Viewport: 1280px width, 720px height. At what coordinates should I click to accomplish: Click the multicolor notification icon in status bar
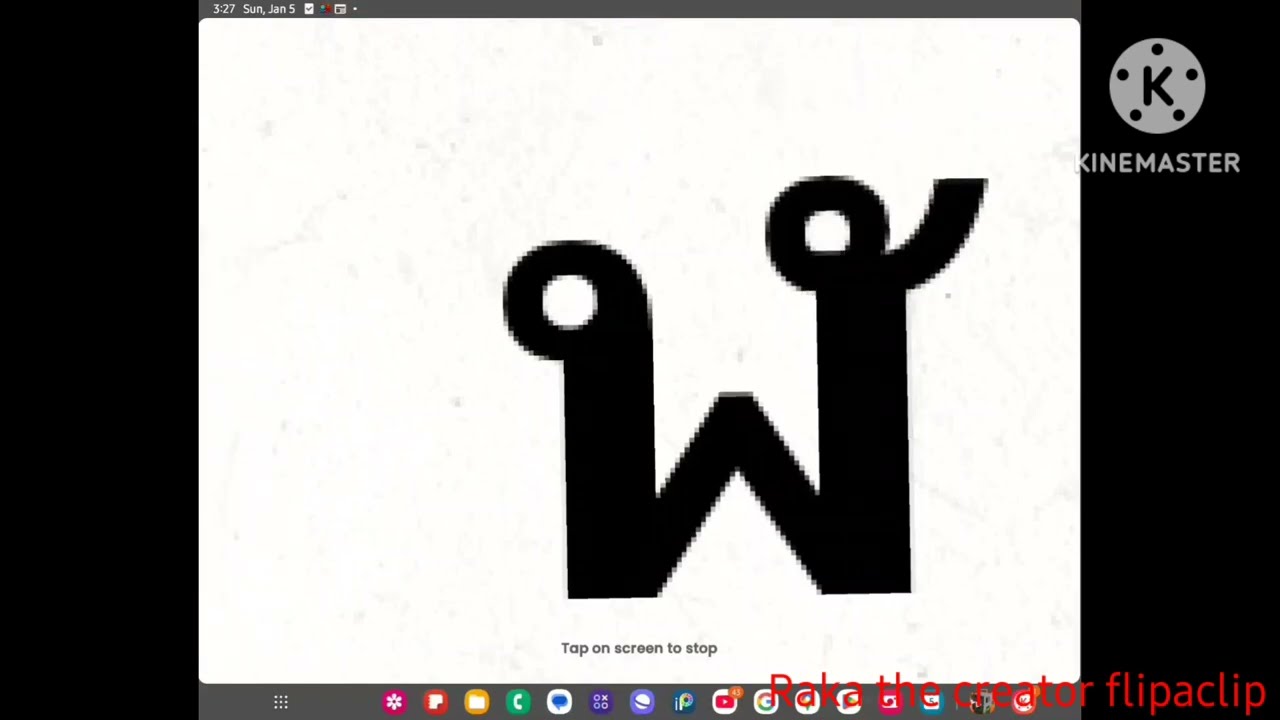pyautogui.click(x=324, y=9)
